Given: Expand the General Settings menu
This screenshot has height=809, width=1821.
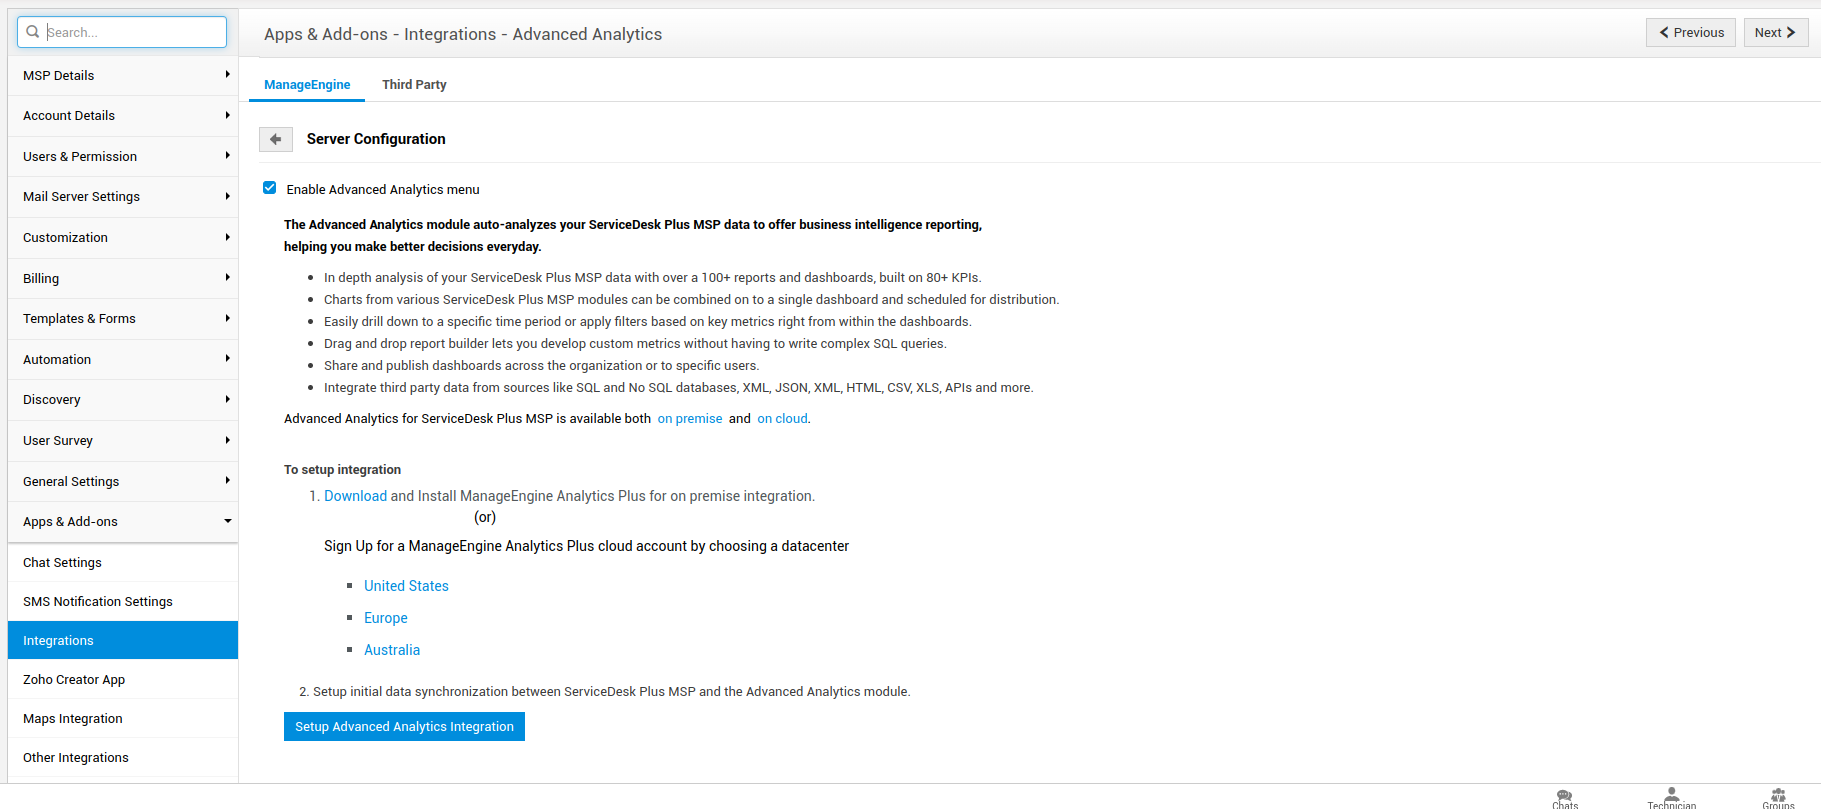Looking at the screenshot, I should pyautogui.click(x=123, y=481).
